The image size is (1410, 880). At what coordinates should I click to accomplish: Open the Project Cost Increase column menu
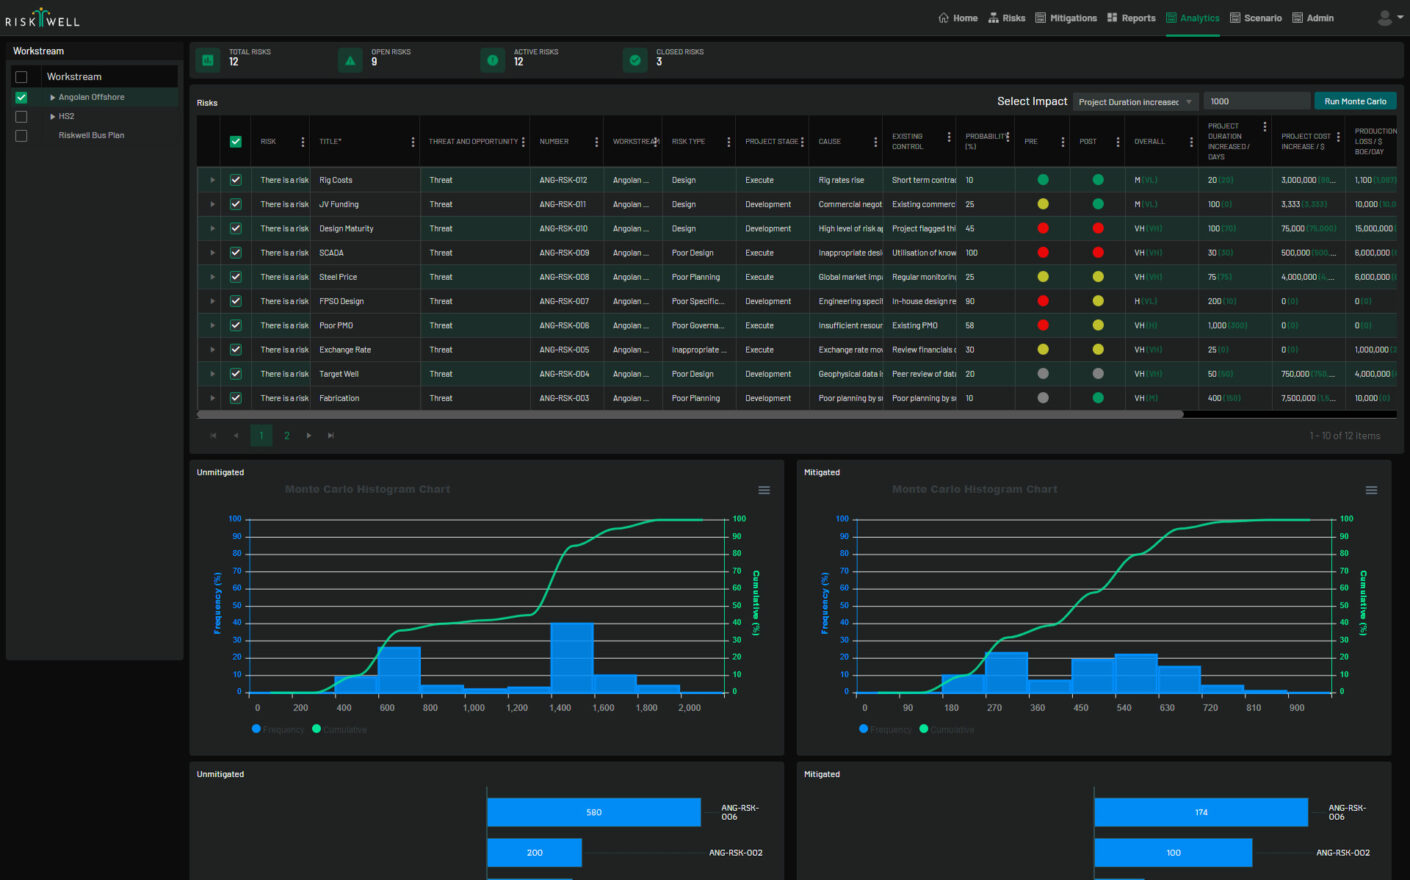click(x=1338, y=137)
